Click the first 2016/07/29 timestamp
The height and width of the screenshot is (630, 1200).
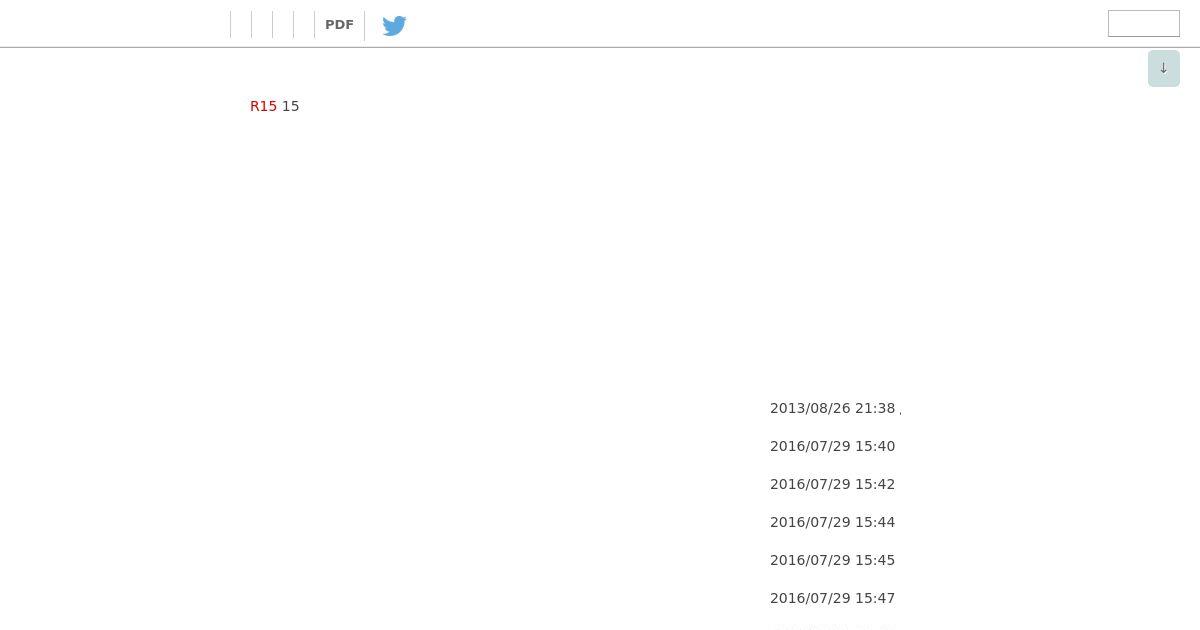click(832, 446)
